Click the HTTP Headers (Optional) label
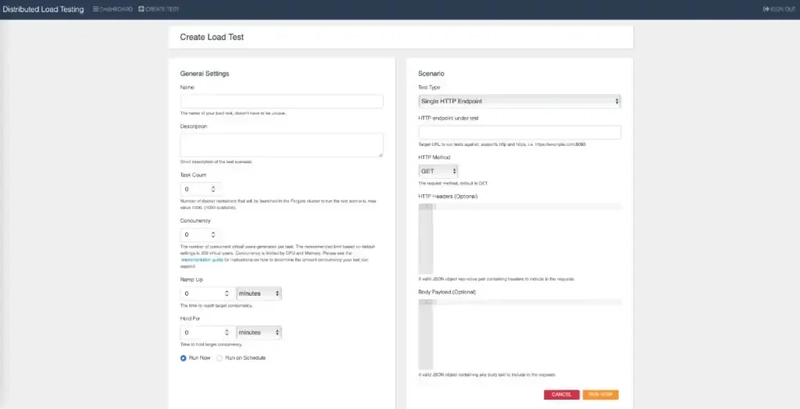The width and height of the screenshot is (800, 409). [448, 196]
